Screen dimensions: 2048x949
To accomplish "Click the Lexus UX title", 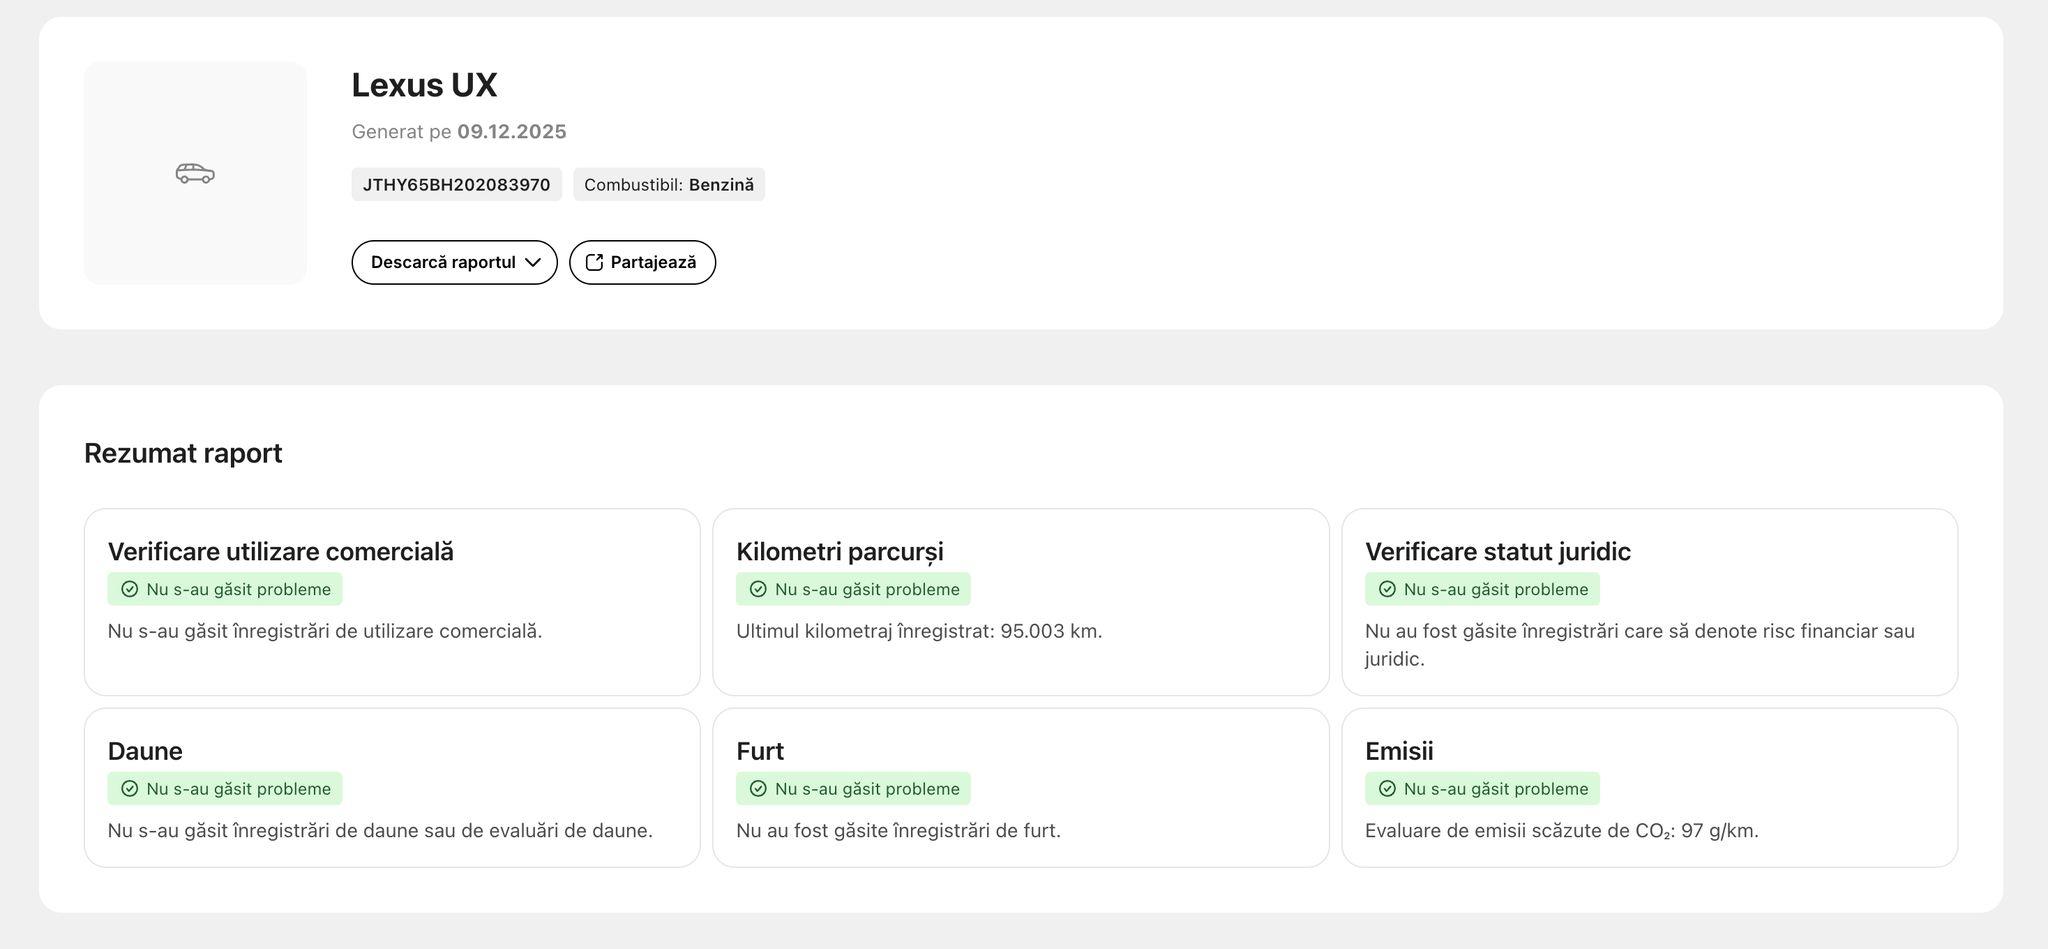I will 424,85.
